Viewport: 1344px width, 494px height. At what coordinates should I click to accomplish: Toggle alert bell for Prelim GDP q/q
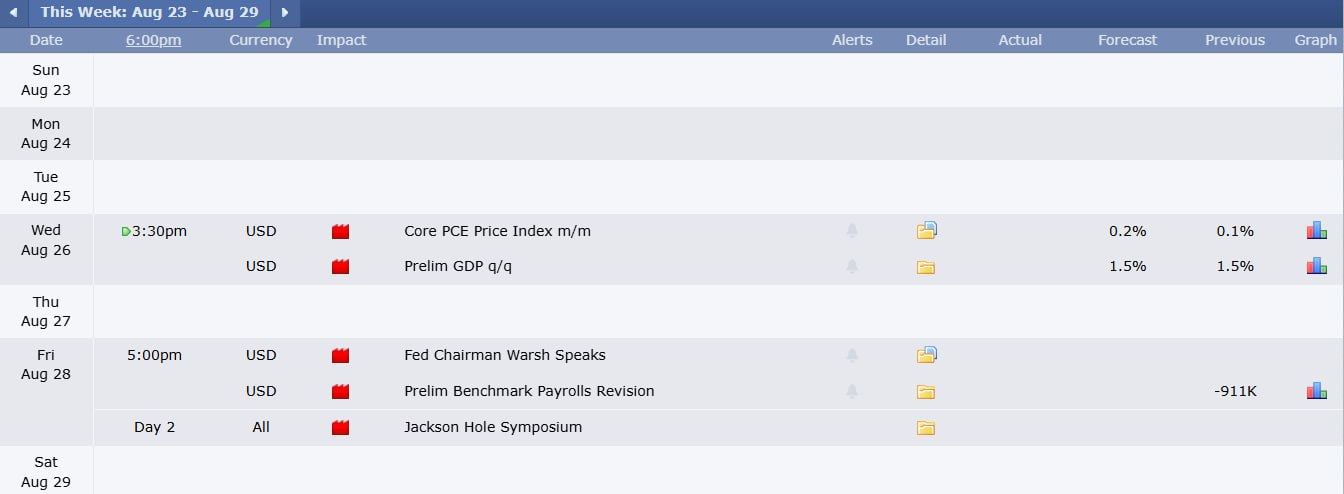click(852, 266)
